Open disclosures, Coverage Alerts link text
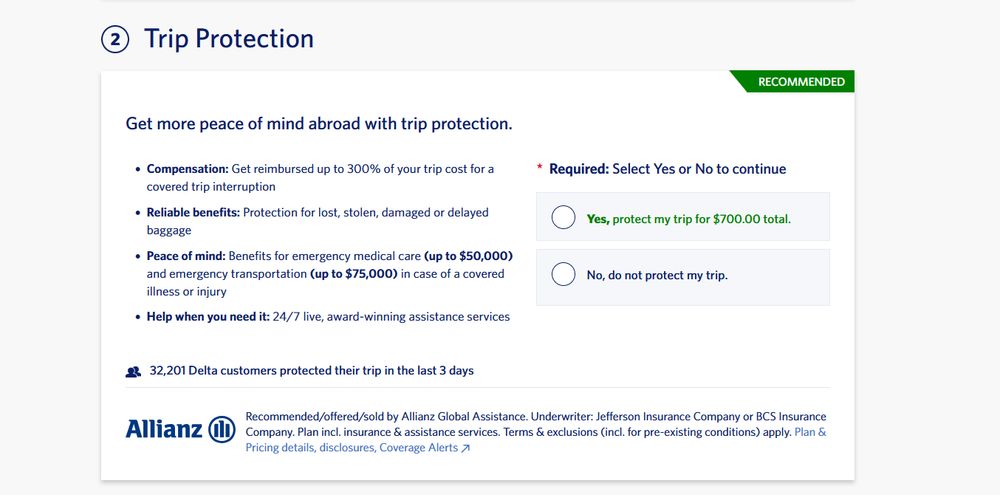The image size is (1000, 495). click(388, 448)
